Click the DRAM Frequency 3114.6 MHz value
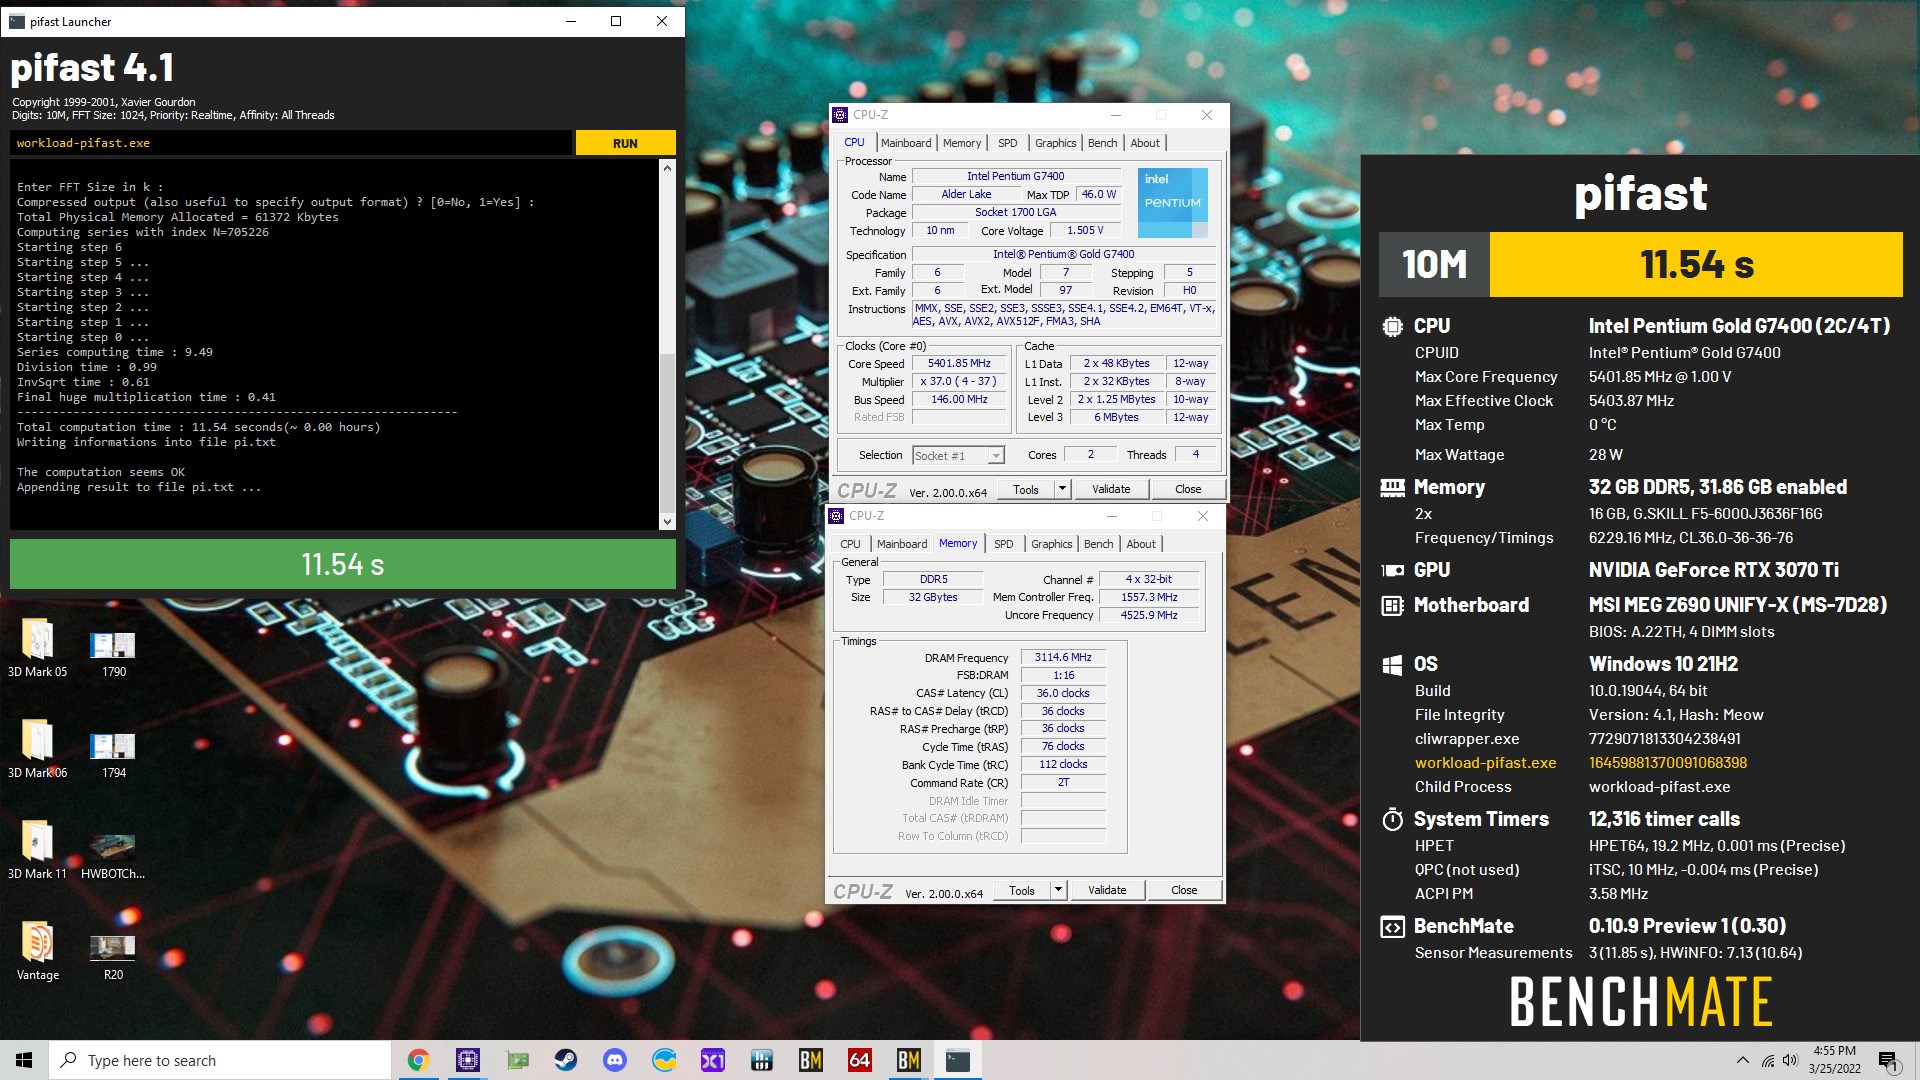This screenshot has height=1080, width=1920. click(x=1063, y=657)
